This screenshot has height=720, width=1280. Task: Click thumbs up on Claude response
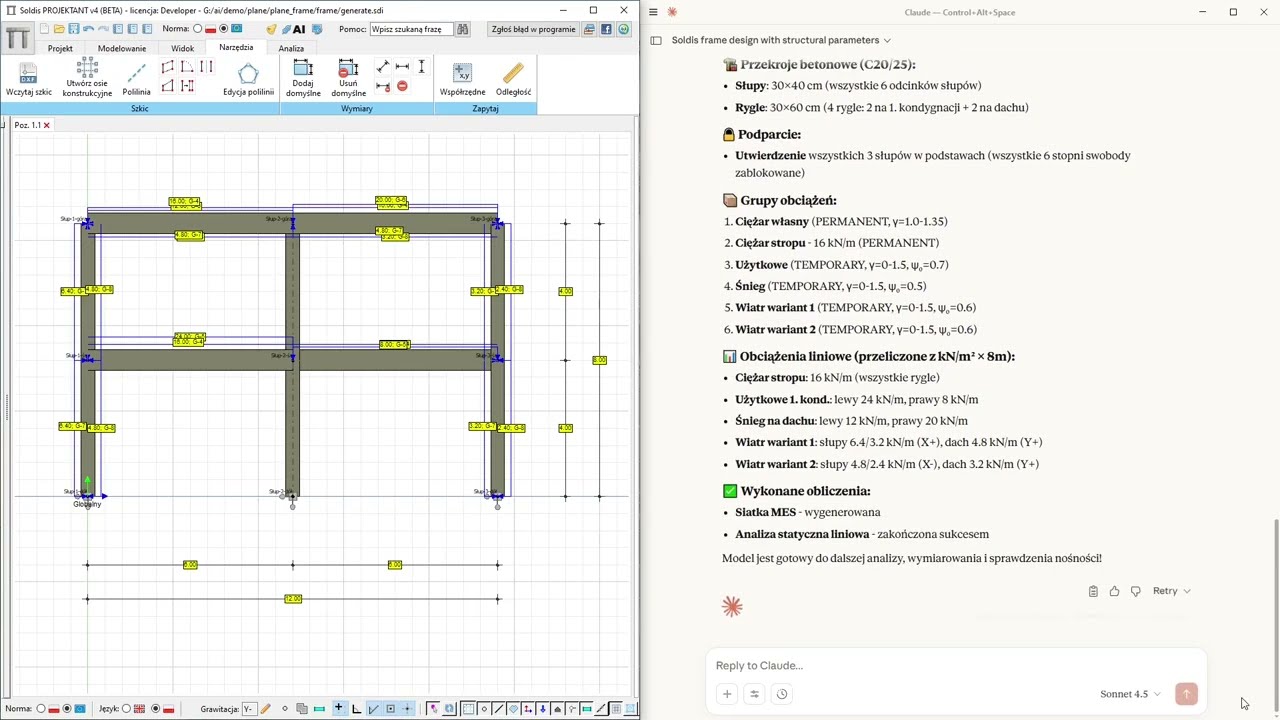coord(1114,591)
